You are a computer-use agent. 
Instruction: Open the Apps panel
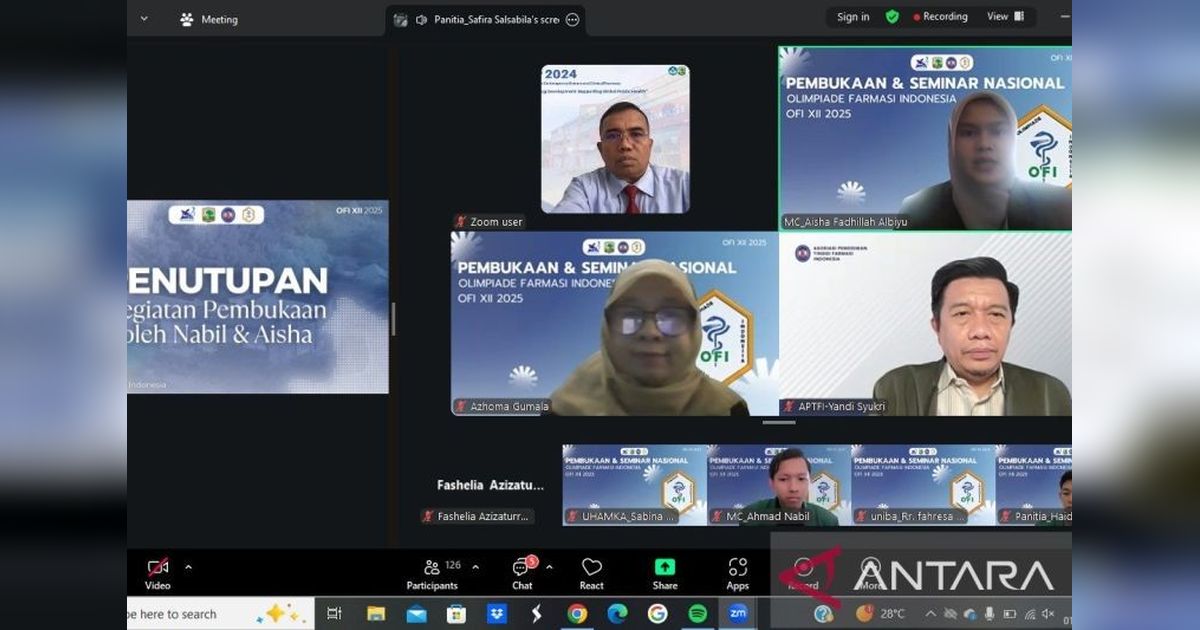(738, 574)
